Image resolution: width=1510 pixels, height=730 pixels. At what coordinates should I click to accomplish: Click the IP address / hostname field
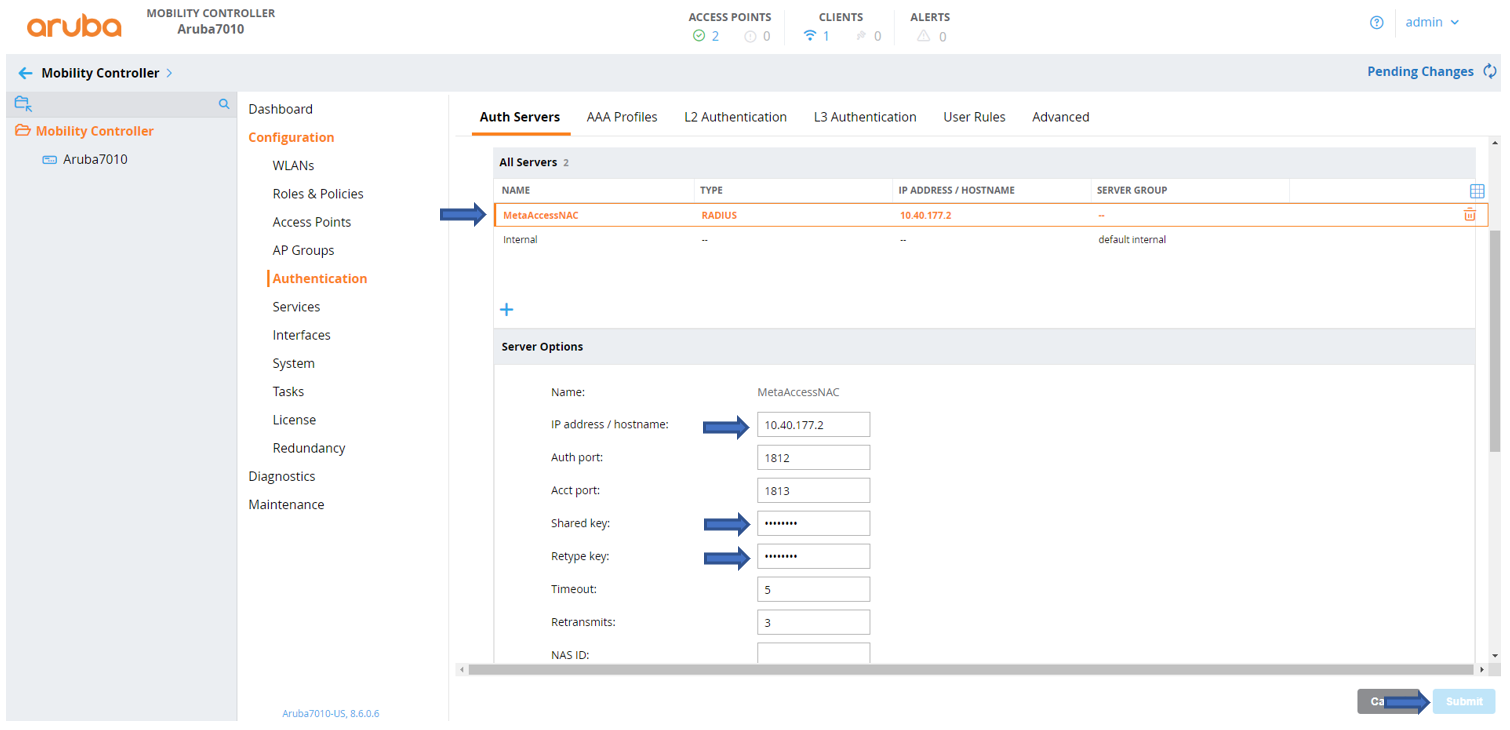tap(813, 424)
